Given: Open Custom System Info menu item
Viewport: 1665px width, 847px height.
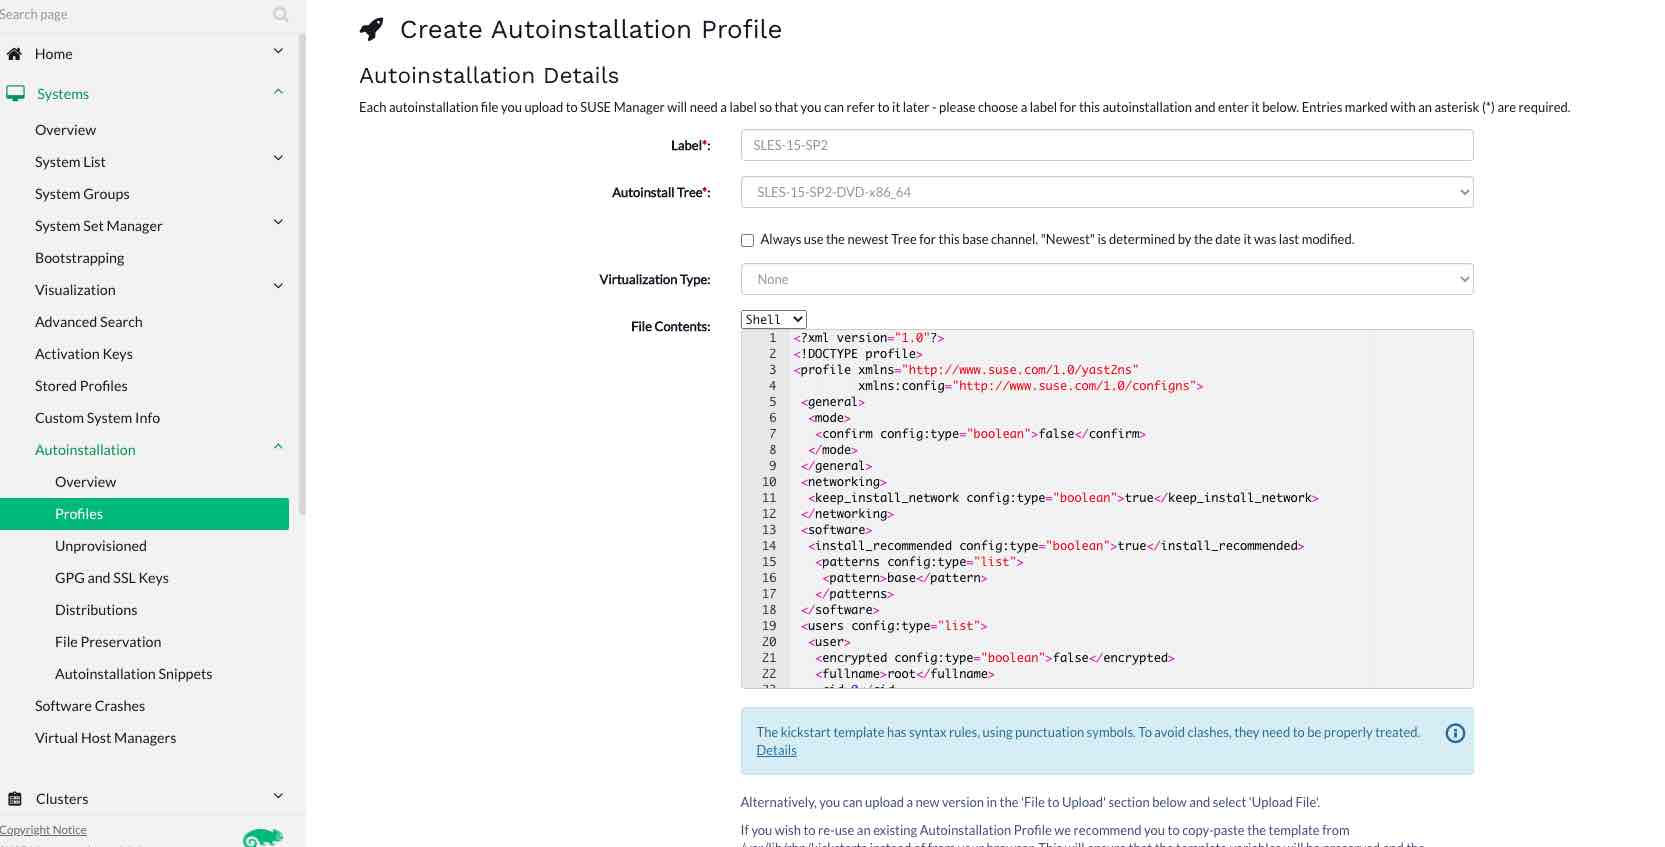Looking at the screenshot, I should pyautogui.click(x=97, y=418).
